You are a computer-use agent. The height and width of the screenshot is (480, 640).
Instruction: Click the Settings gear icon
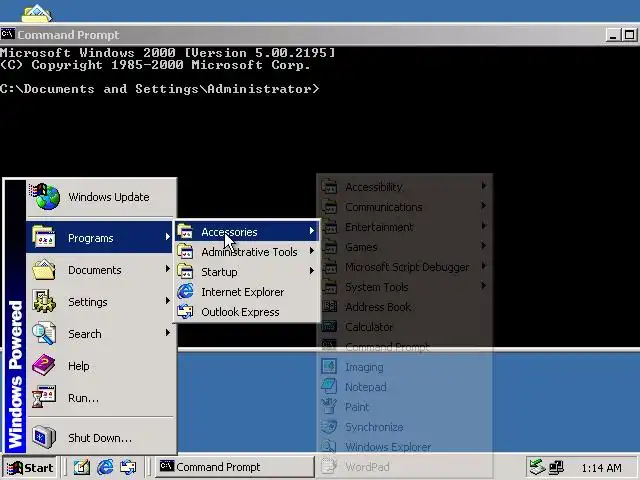pos(44,301)
